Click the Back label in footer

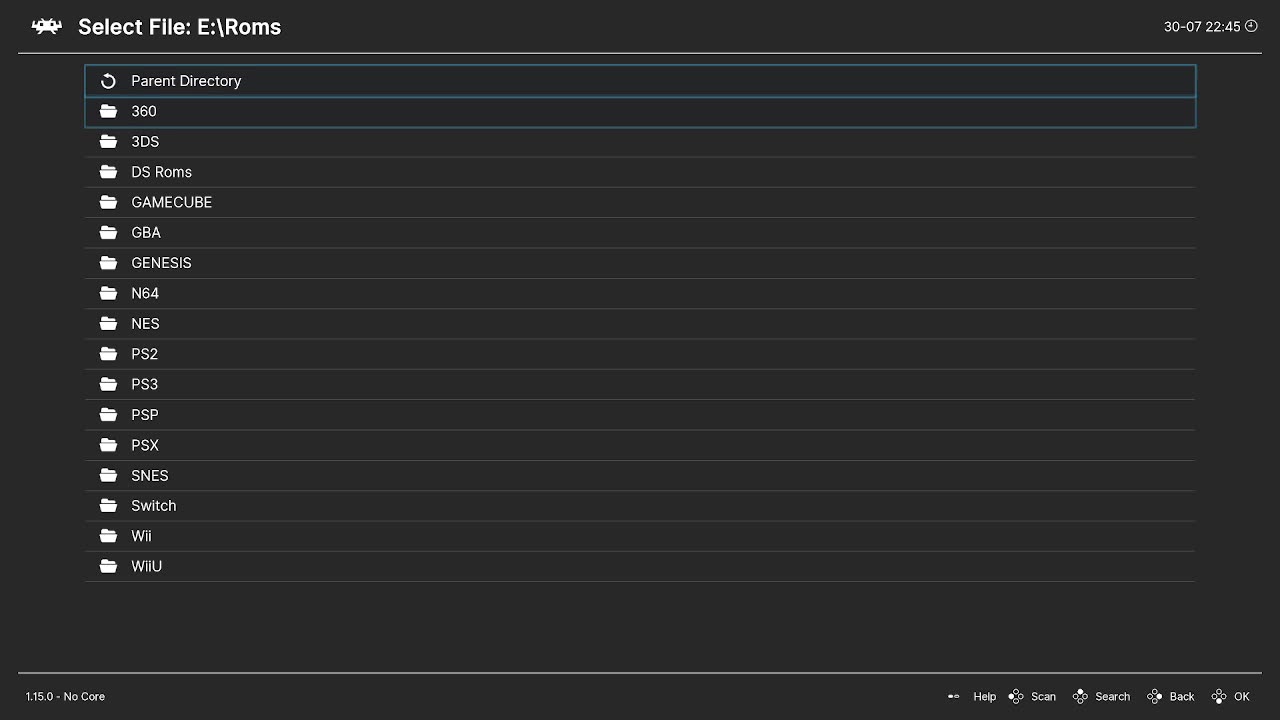(x=1182, y=697)
